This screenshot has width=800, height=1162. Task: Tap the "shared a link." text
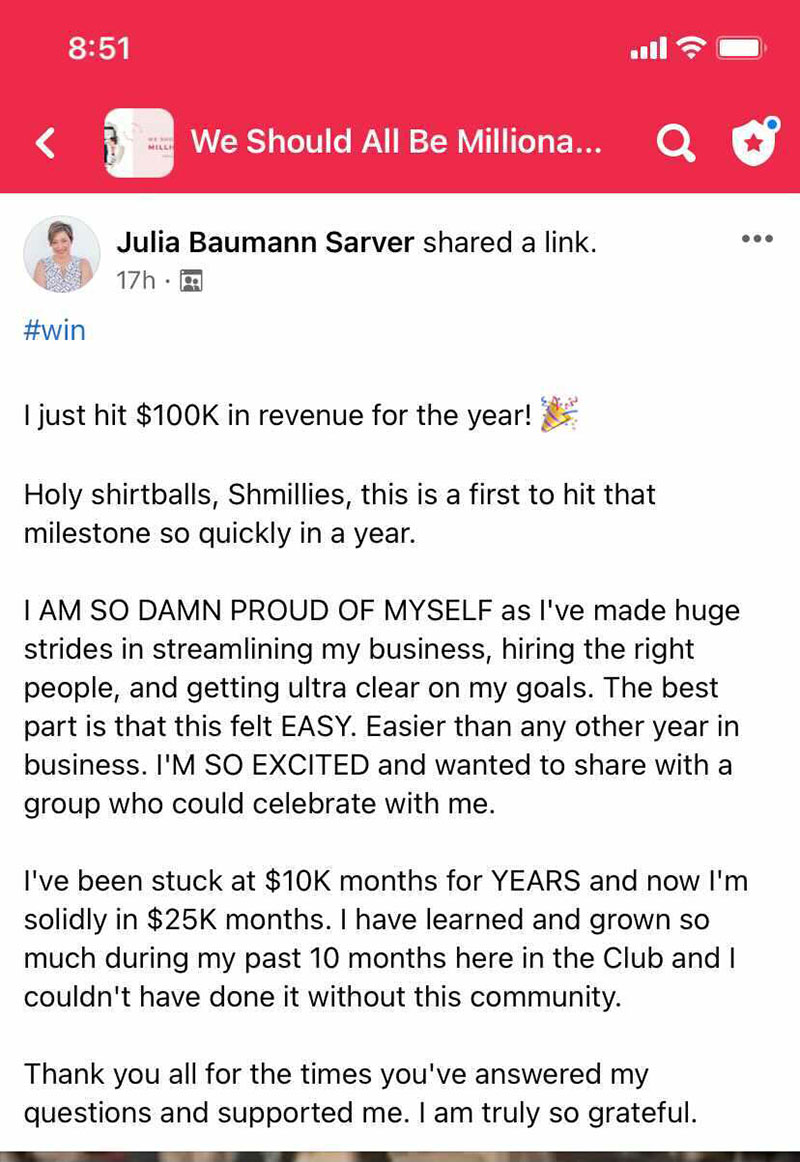point(510,241)
